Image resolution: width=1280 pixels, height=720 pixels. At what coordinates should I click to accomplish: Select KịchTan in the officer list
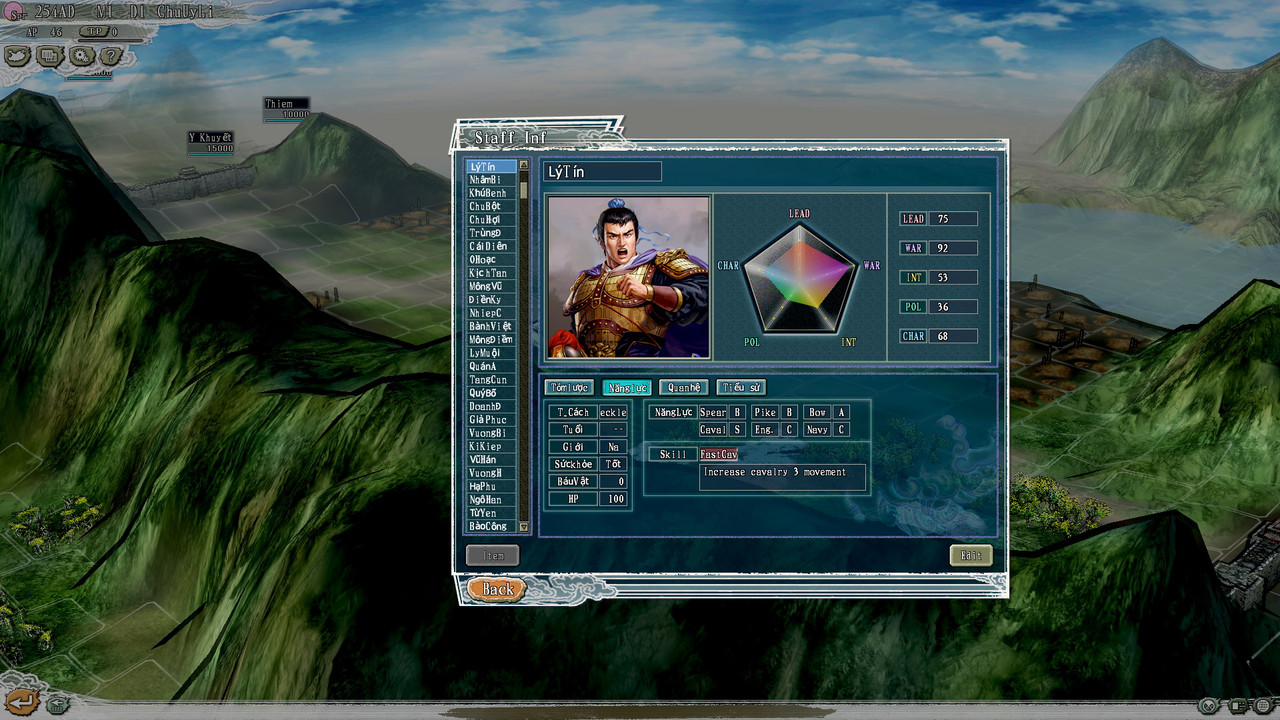tap(491, 273)
